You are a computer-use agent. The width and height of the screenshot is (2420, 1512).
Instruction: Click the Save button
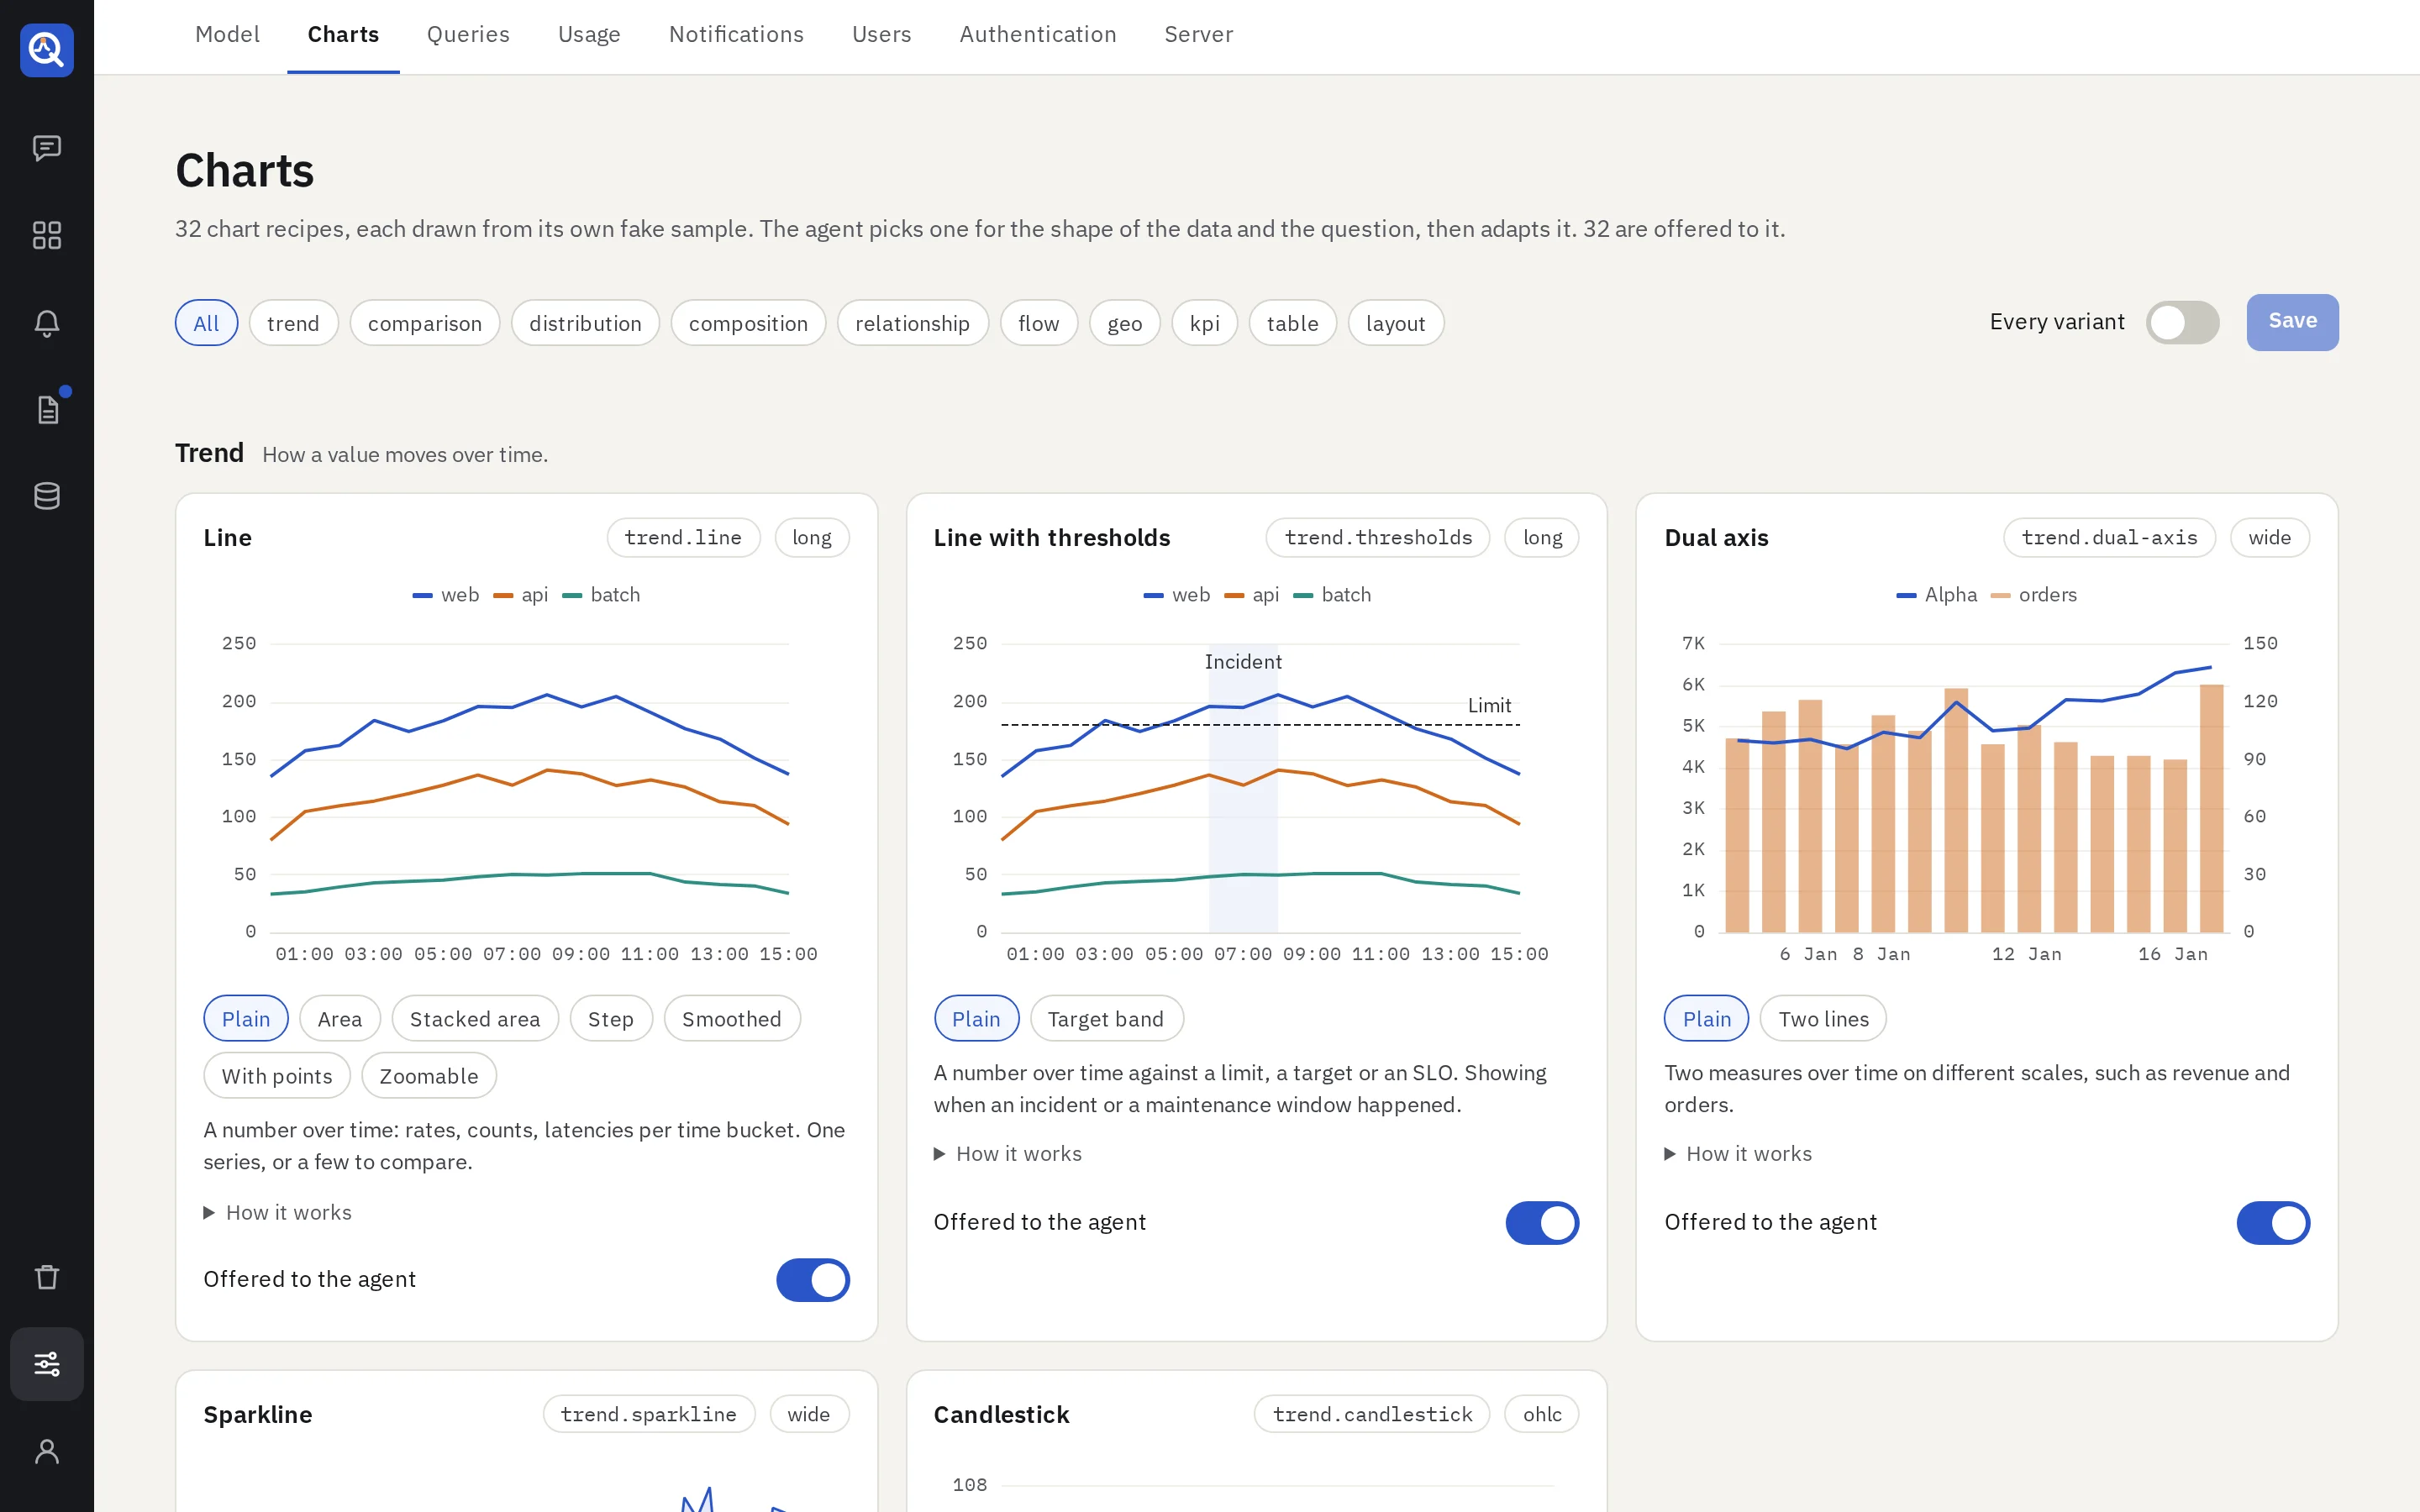point(2292,322)
